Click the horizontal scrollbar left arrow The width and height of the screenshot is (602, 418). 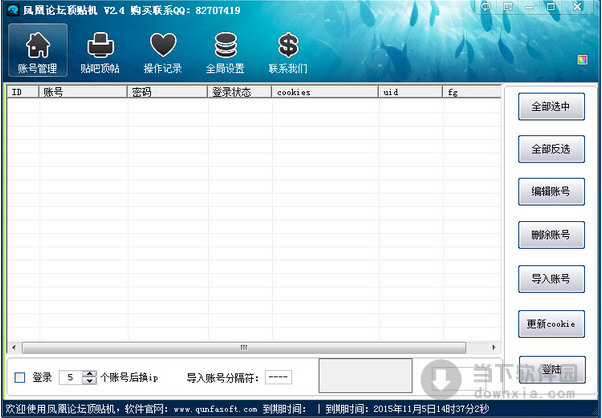14,348
